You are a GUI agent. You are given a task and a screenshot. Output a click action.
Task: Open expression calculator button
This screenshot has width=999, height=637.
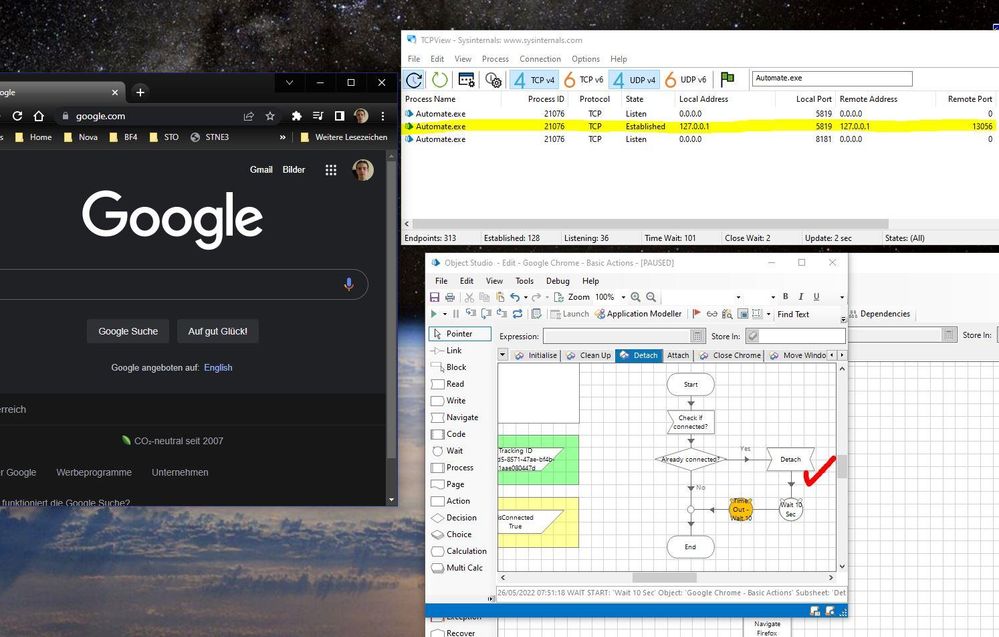(698, 336)
